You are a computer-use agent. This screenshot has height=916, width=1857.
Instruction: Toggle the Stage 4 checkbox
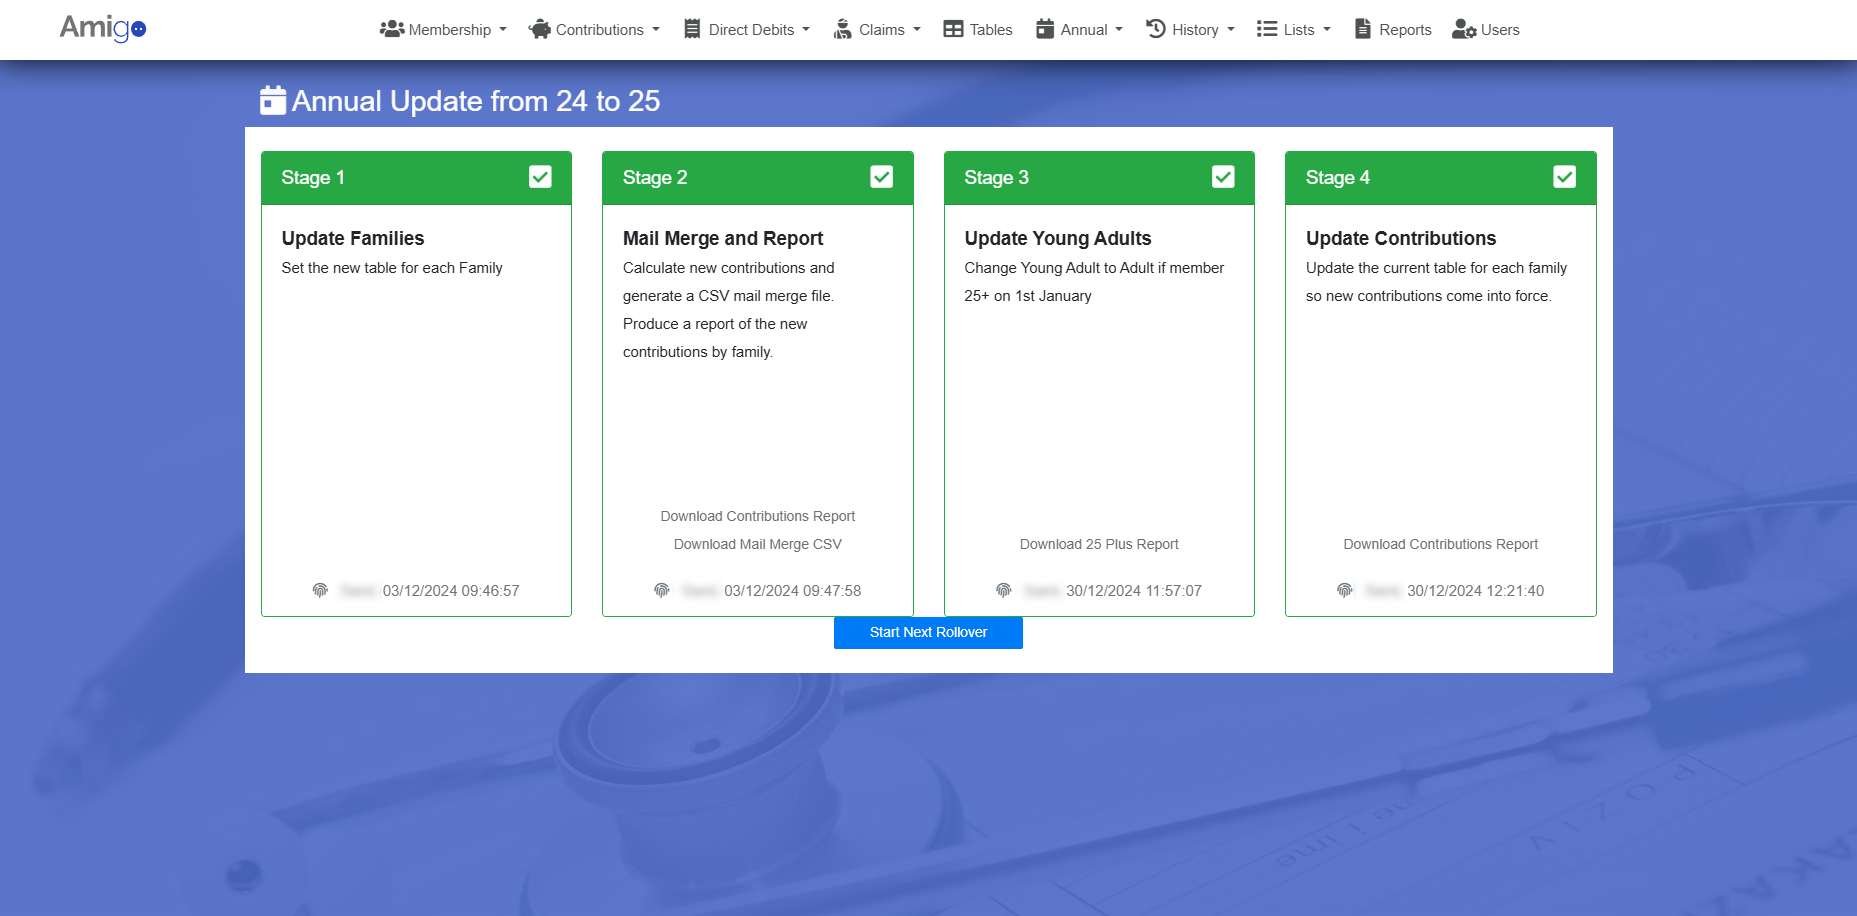click(1564, 177)
